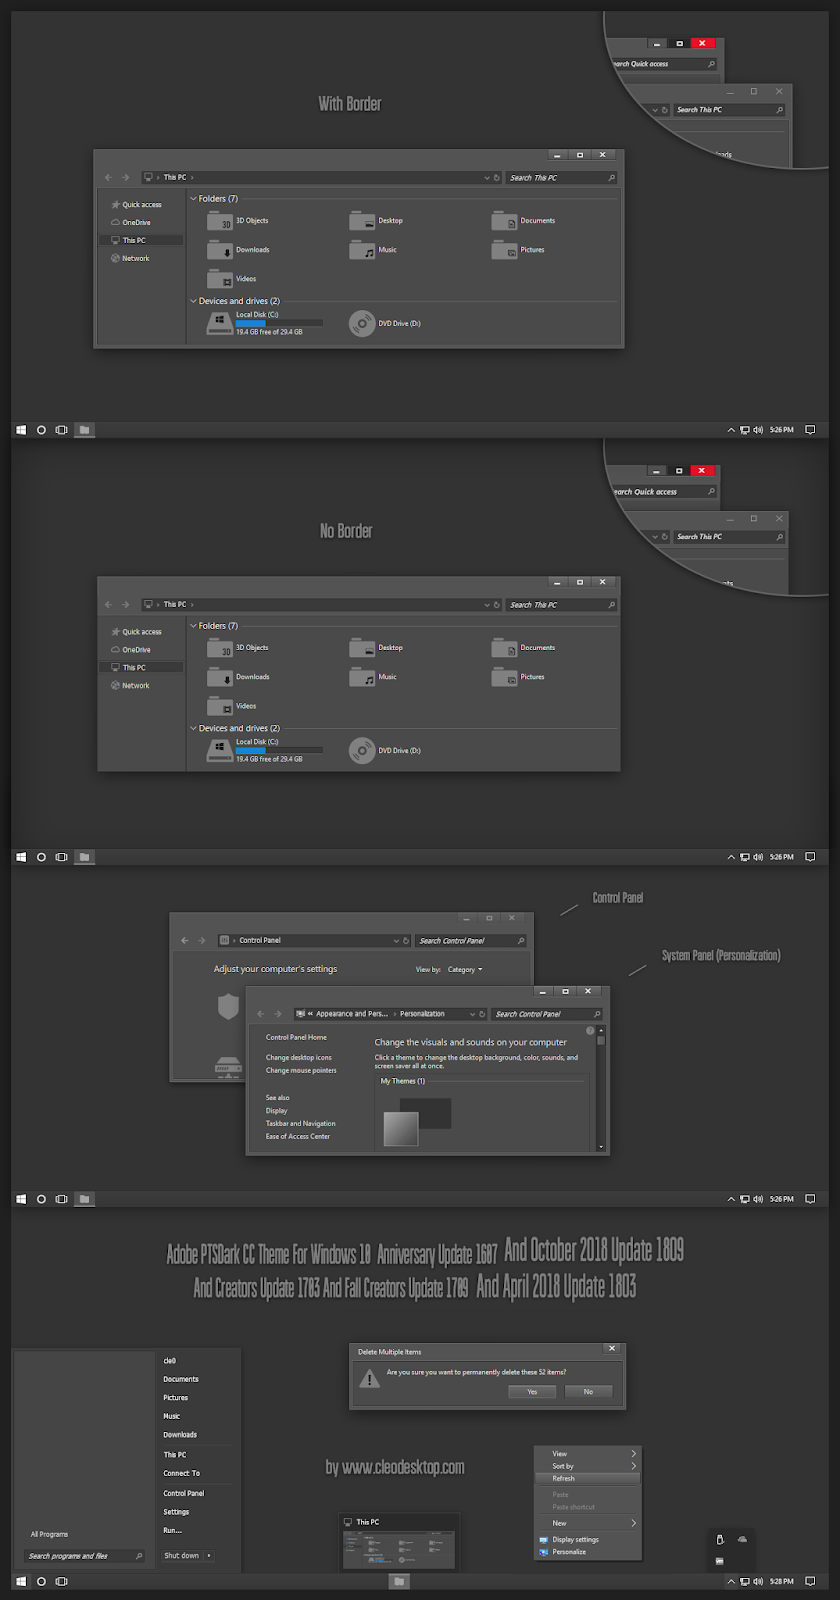Select Quick access in No Border sidebar
Screen dimensions: 840x1600
pos(136,631)
